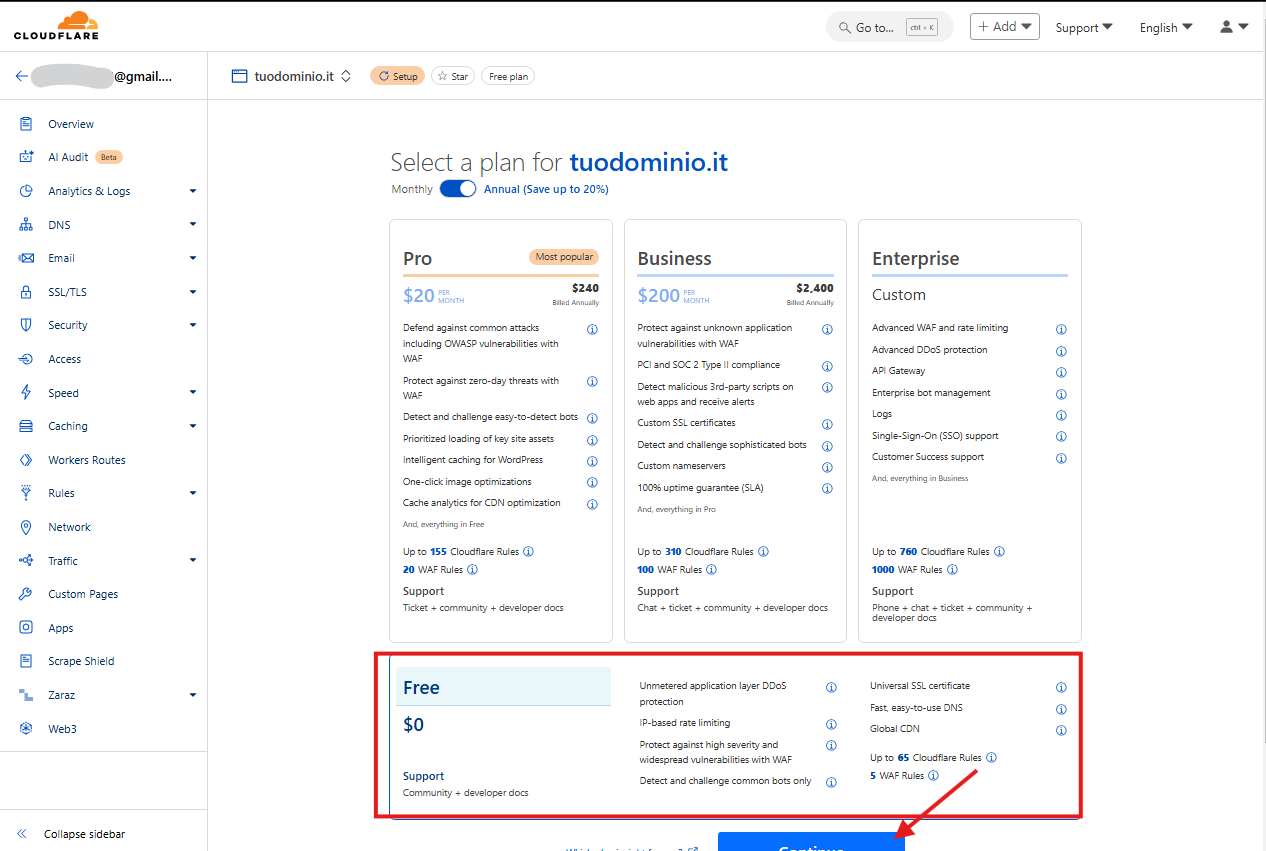Viewport: 1266px width, 851px height.
Task: Click the Custom Pages wrench icon
Action: pos(27,594)
